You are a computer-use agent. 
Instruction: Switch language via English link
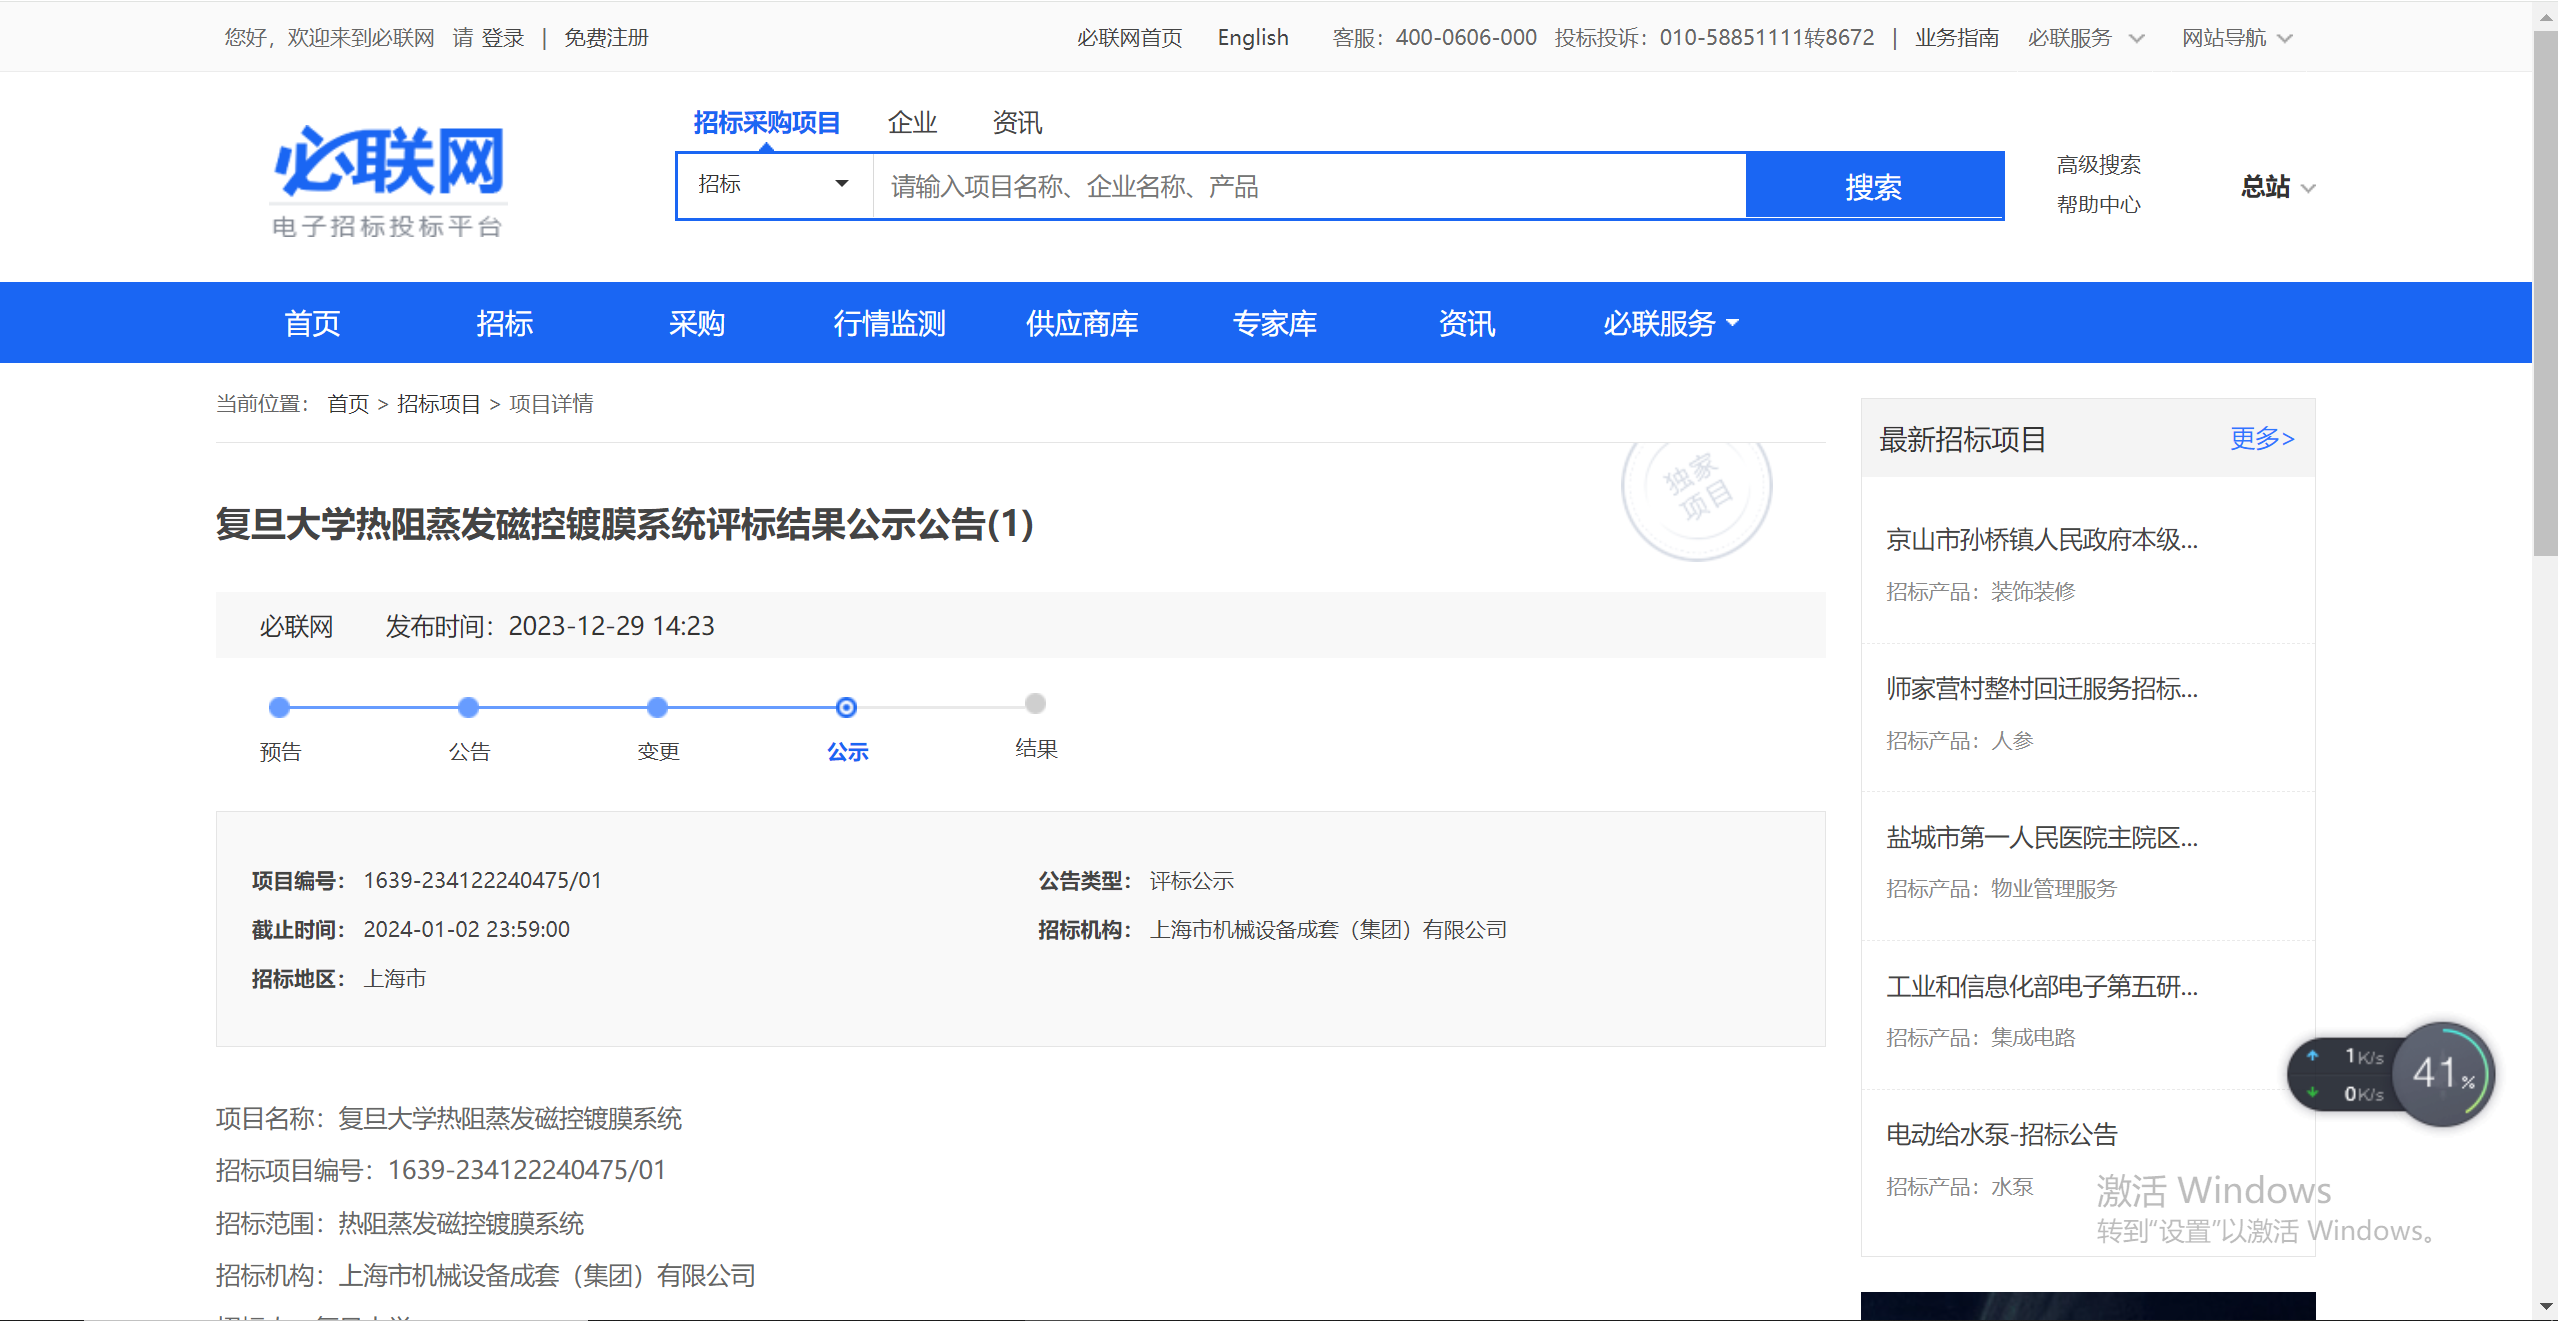[x=1253, y=38]
